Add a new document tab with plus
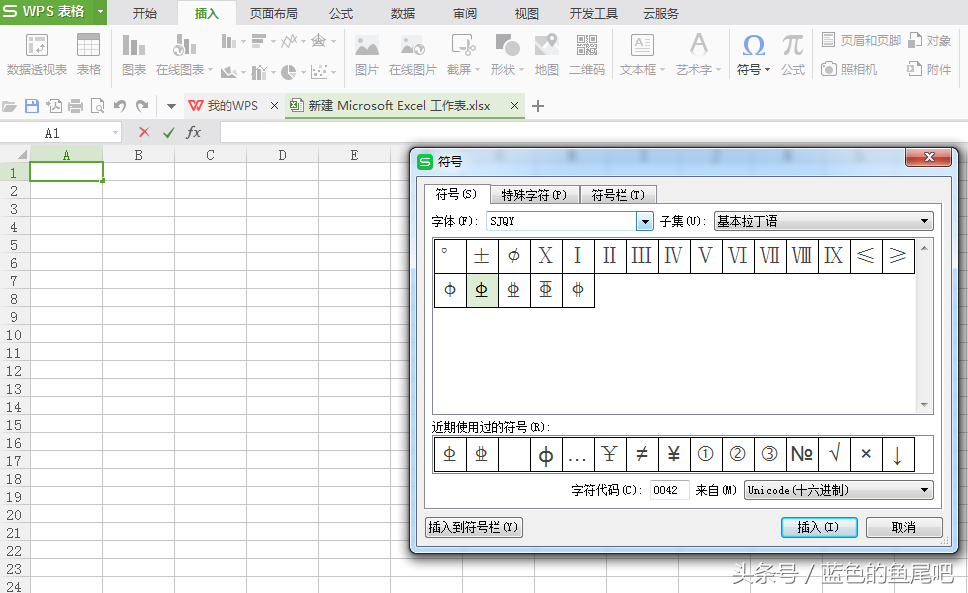Image resolution: width=968 pixels, height=593 pixels. 538,106
